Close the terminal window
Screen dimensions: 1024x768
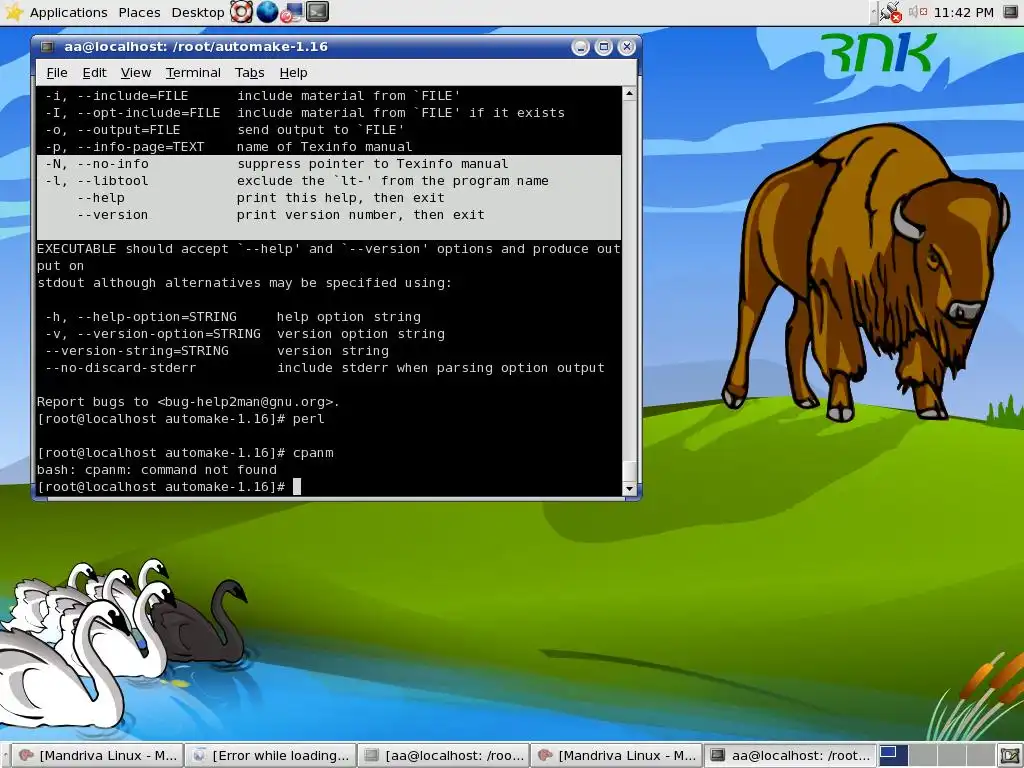click(x=627, y=47)
